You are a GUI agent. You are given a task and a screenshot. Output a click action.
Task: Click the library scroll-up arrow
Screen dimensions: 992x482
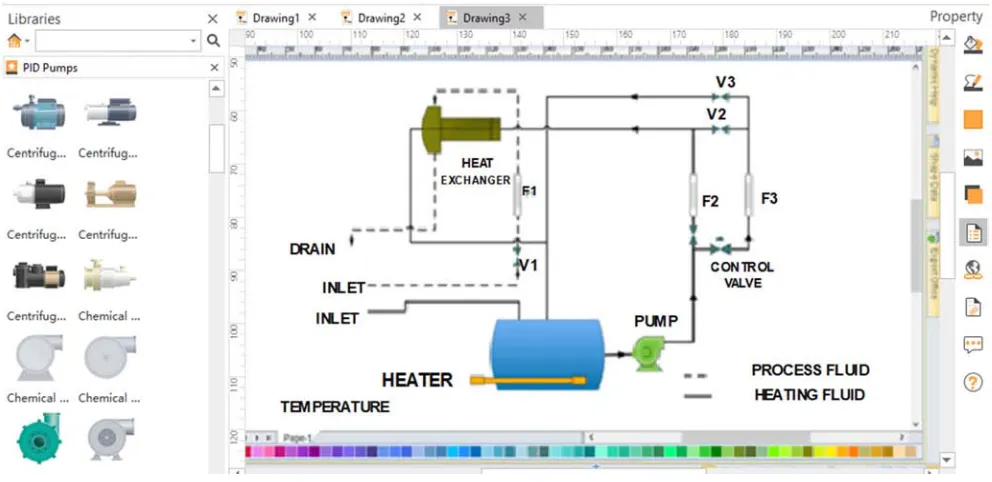point(216,89)
